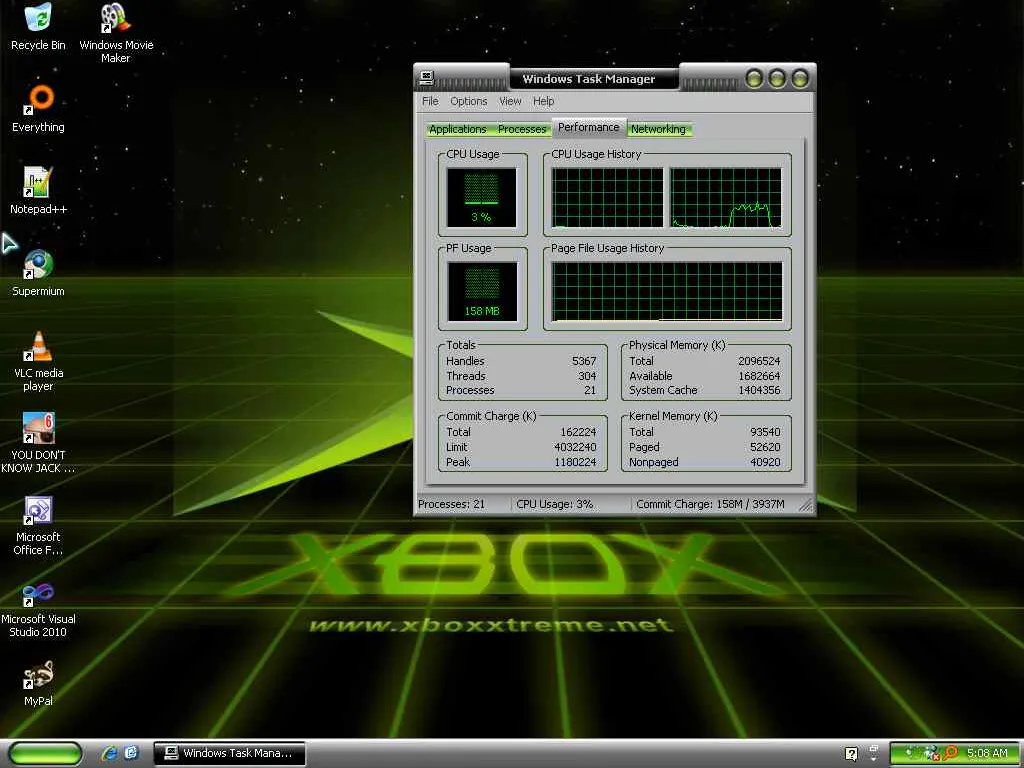Click the CPU Usage 3 % gauge
1024x768 pixels.
tap(482, 197)
